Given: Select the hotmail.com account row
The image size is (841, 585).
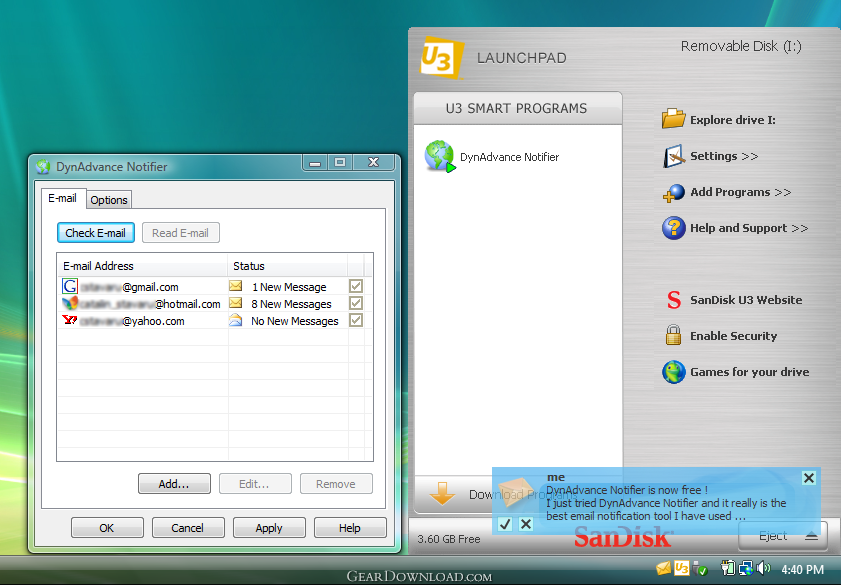Looking at the screenshot, I should pos(215,303).
